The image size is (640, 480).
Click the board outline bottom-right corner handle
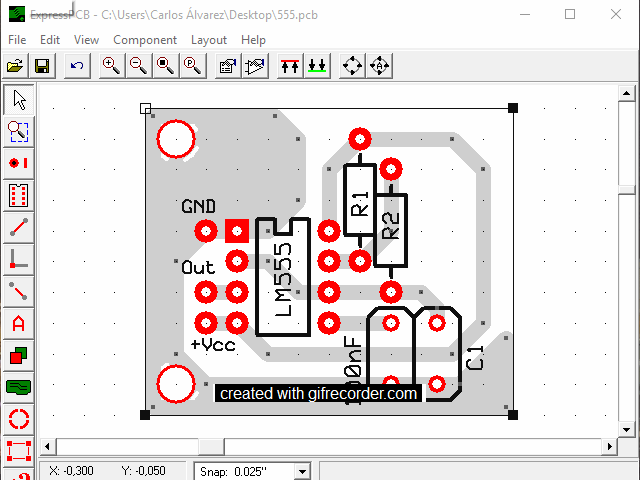[513, 415]
